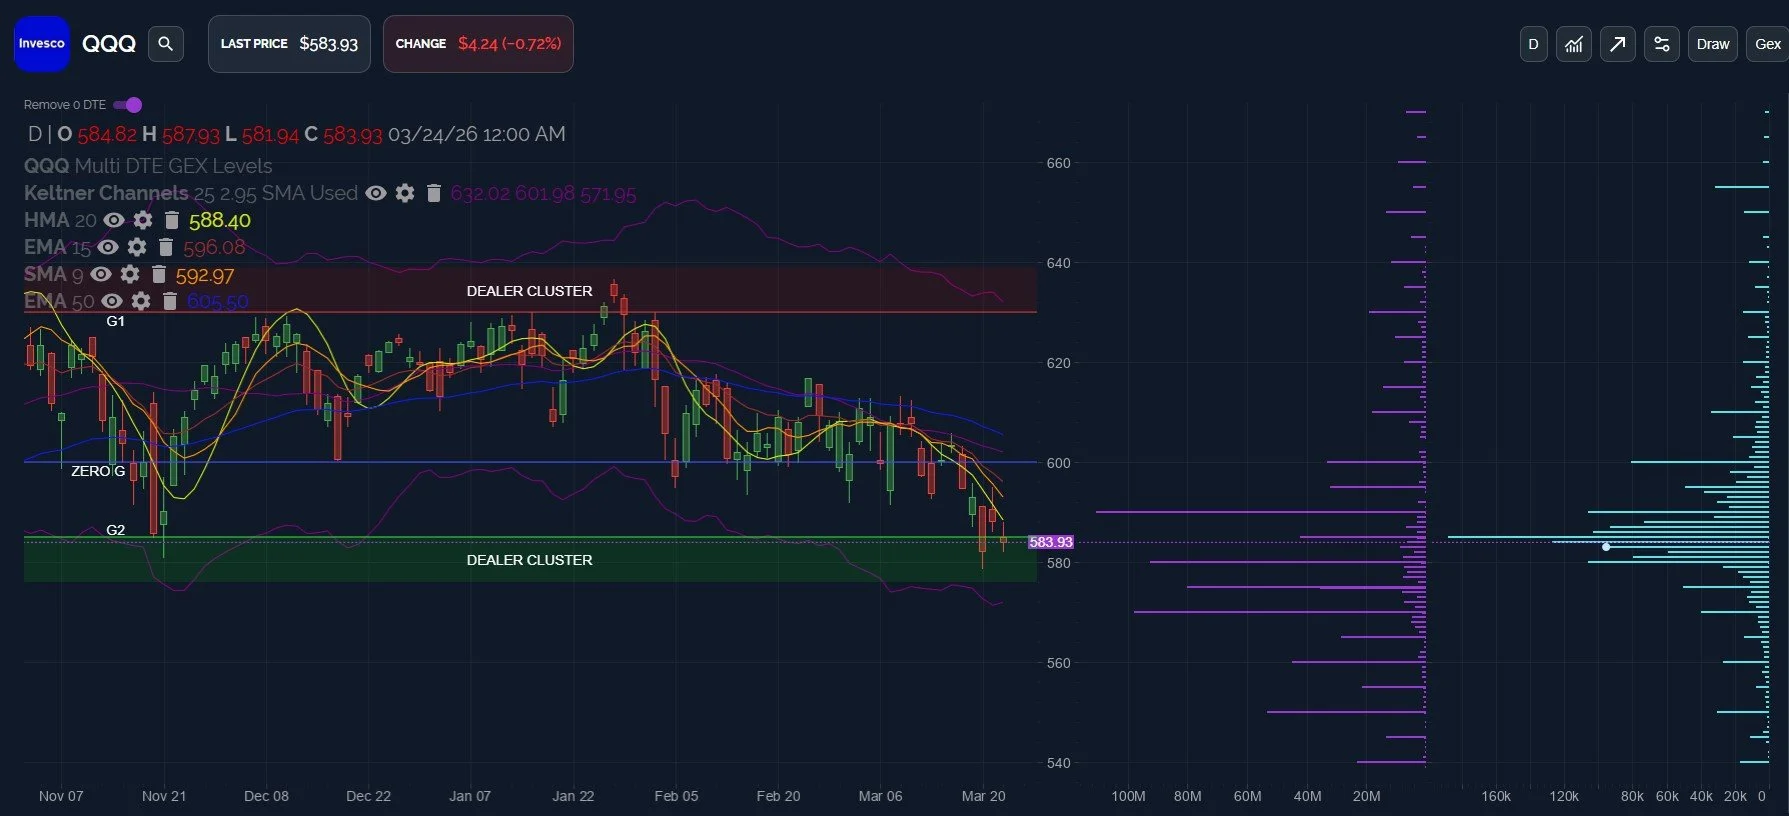Open SMA 9 settings gear
Viewport: 1789px width, 816px height.
coord(130,274)
